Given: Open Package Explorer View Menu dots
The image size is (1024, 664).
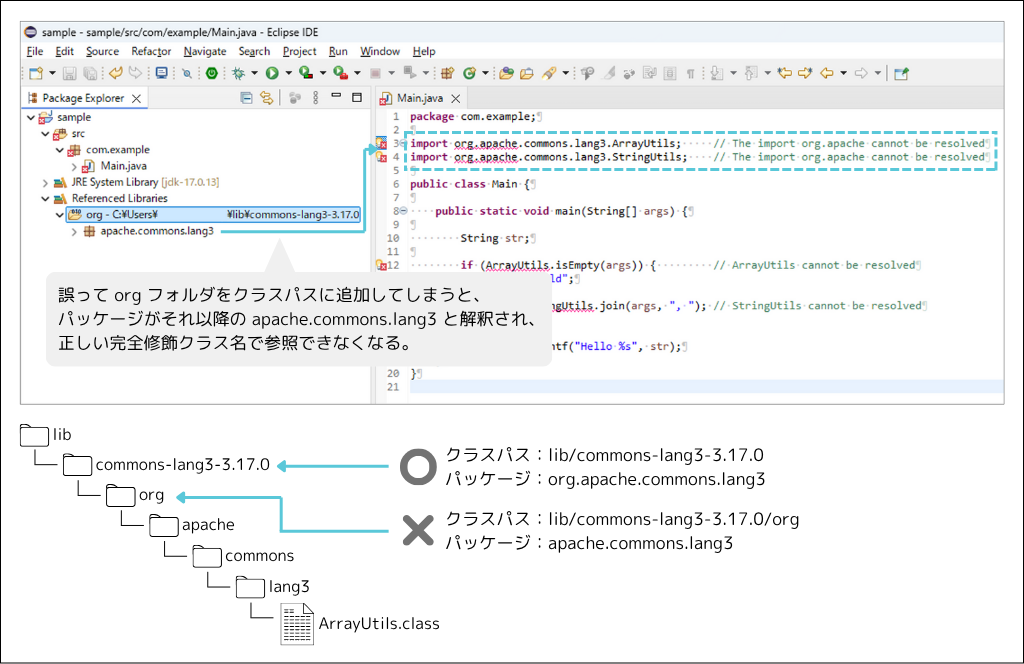Looking at the screenshot, I should [315, 98].
